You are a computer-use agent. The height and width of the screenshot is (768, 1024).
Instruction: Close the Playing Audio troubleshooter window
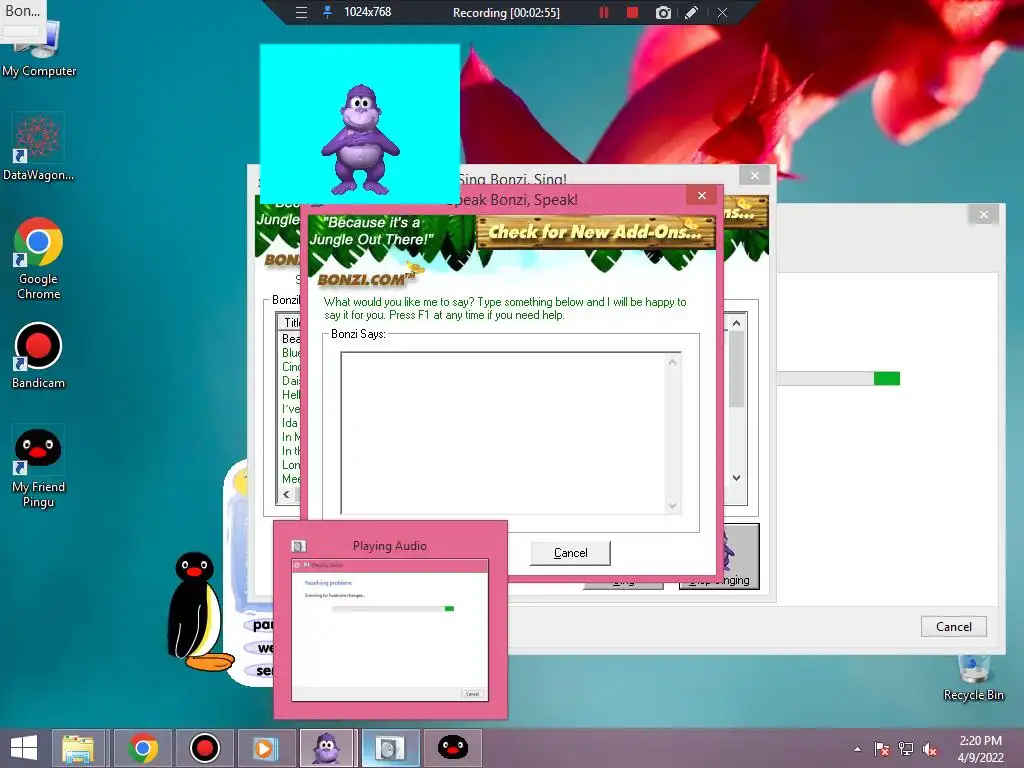click(x=984, y=214)
